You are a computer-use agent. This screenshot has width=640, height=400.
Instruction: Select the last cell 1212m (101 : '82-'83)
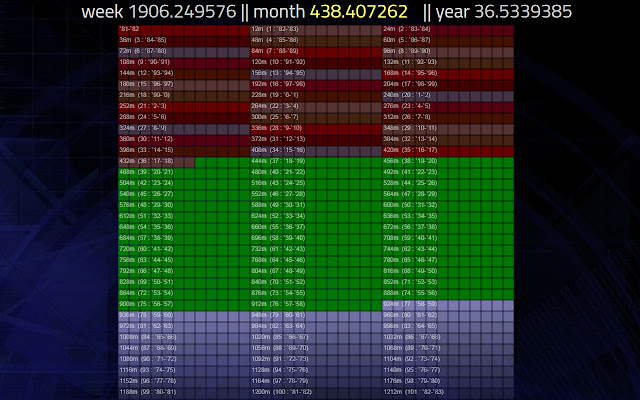(x=448, y=392)
